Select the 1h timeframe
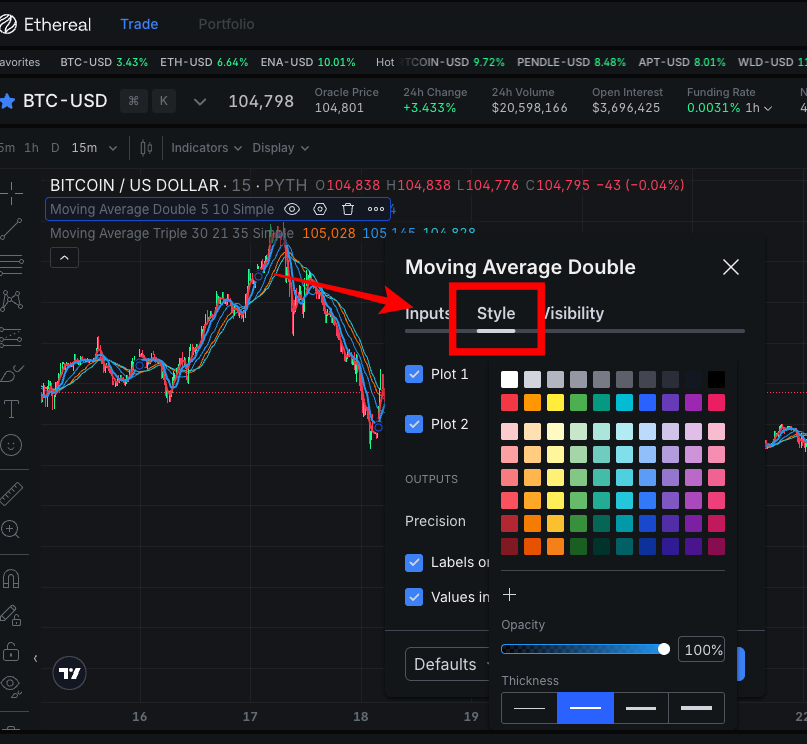The height and width of the screenshot is (744, 807). click(x=31, y=148)
